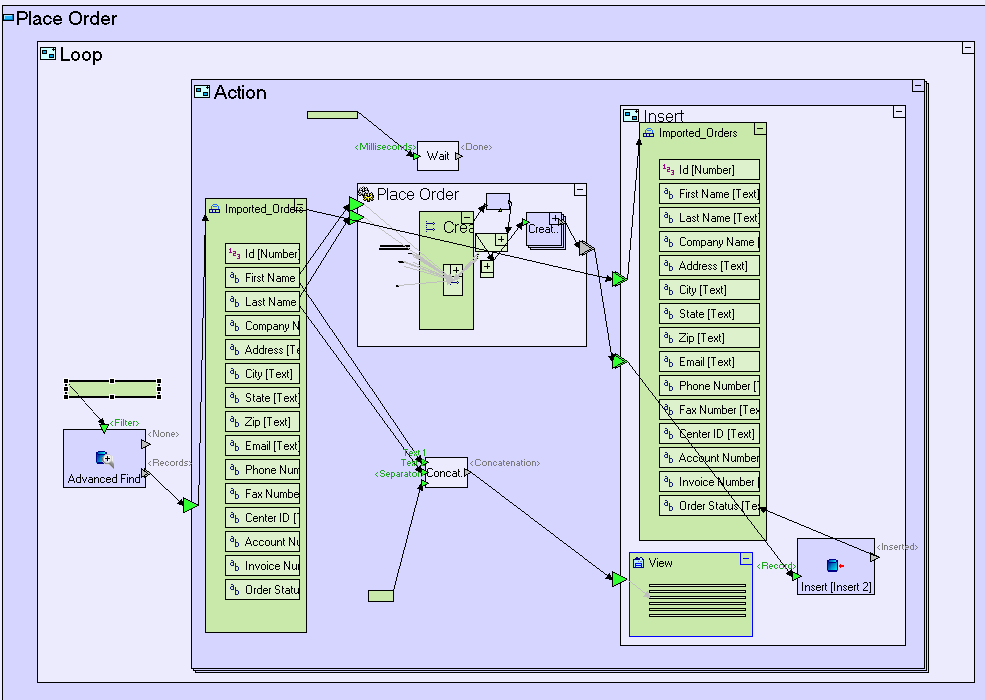Image resolution: width=985 pixels, height=700 pixels.
Task: Click the Loop container icon
Action: click(x=48, y=53)
